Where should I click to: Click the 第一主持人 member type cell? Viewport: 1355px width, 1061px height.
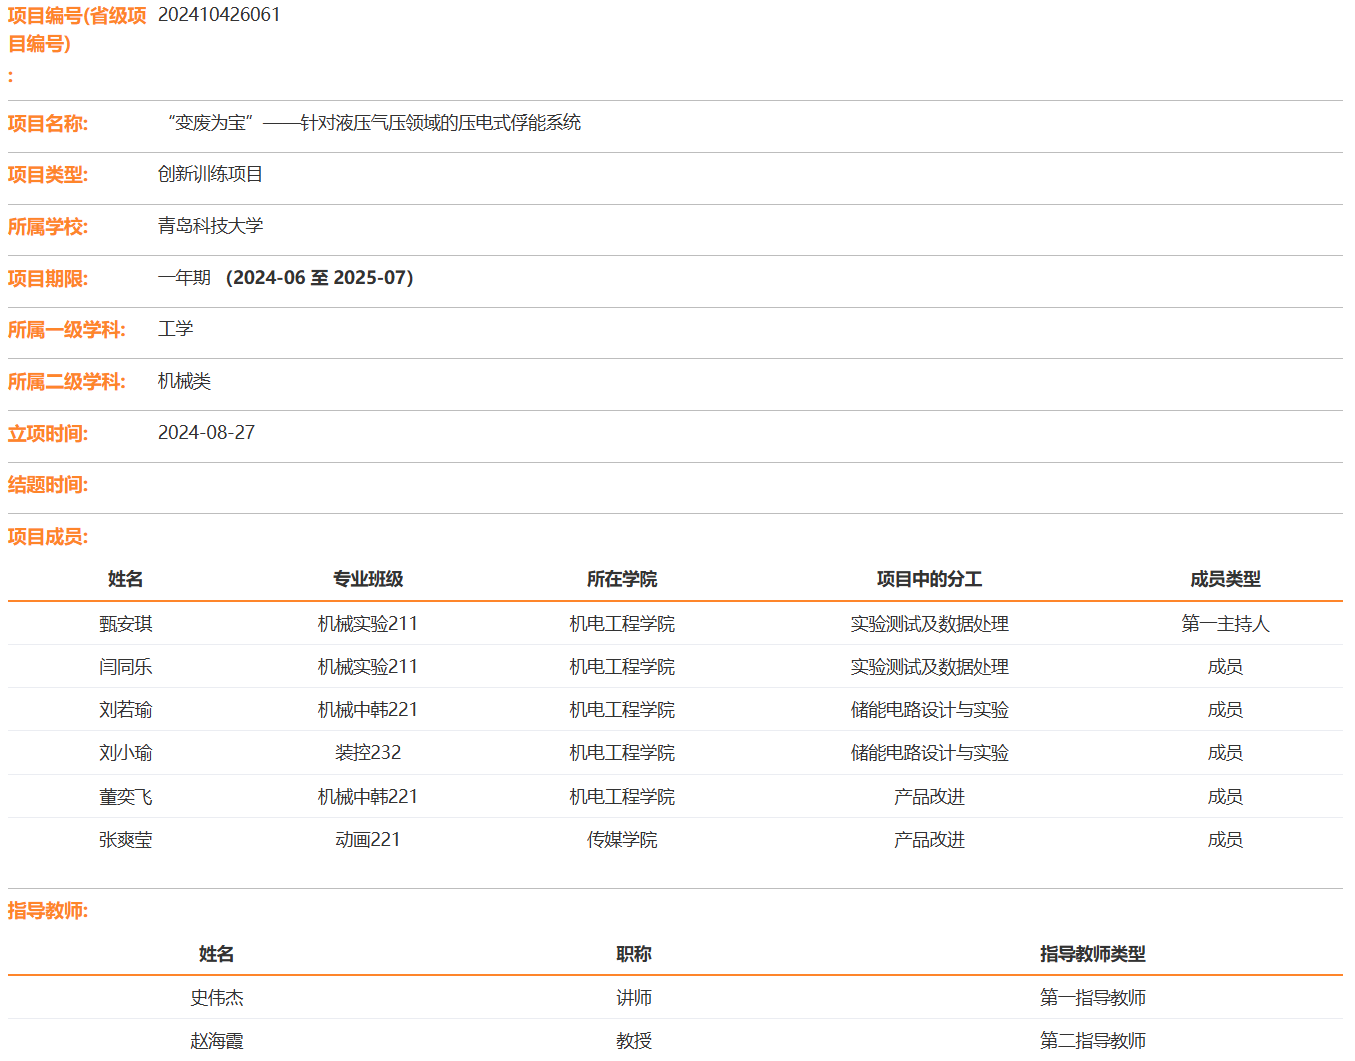(1225, 624)
